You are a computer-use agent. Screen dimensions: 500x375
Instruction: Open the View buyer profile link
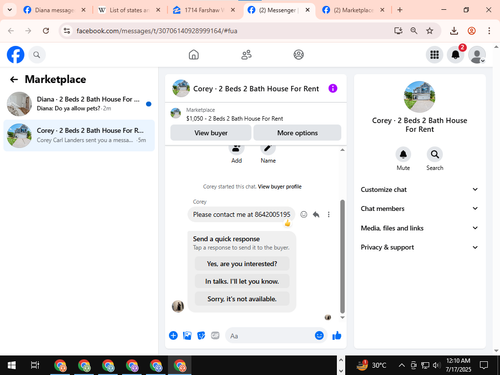pyautogui.click(x=280, y=187)
